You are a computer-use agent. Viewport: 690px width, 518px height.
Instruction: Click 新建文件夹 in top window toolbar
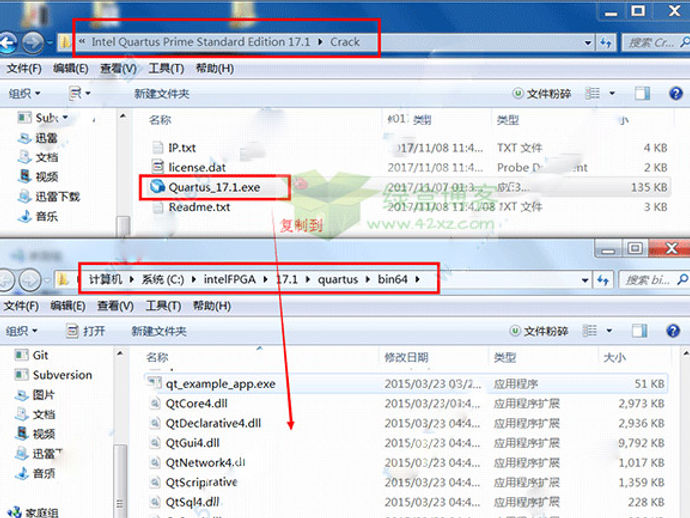[x=161, y=93]
